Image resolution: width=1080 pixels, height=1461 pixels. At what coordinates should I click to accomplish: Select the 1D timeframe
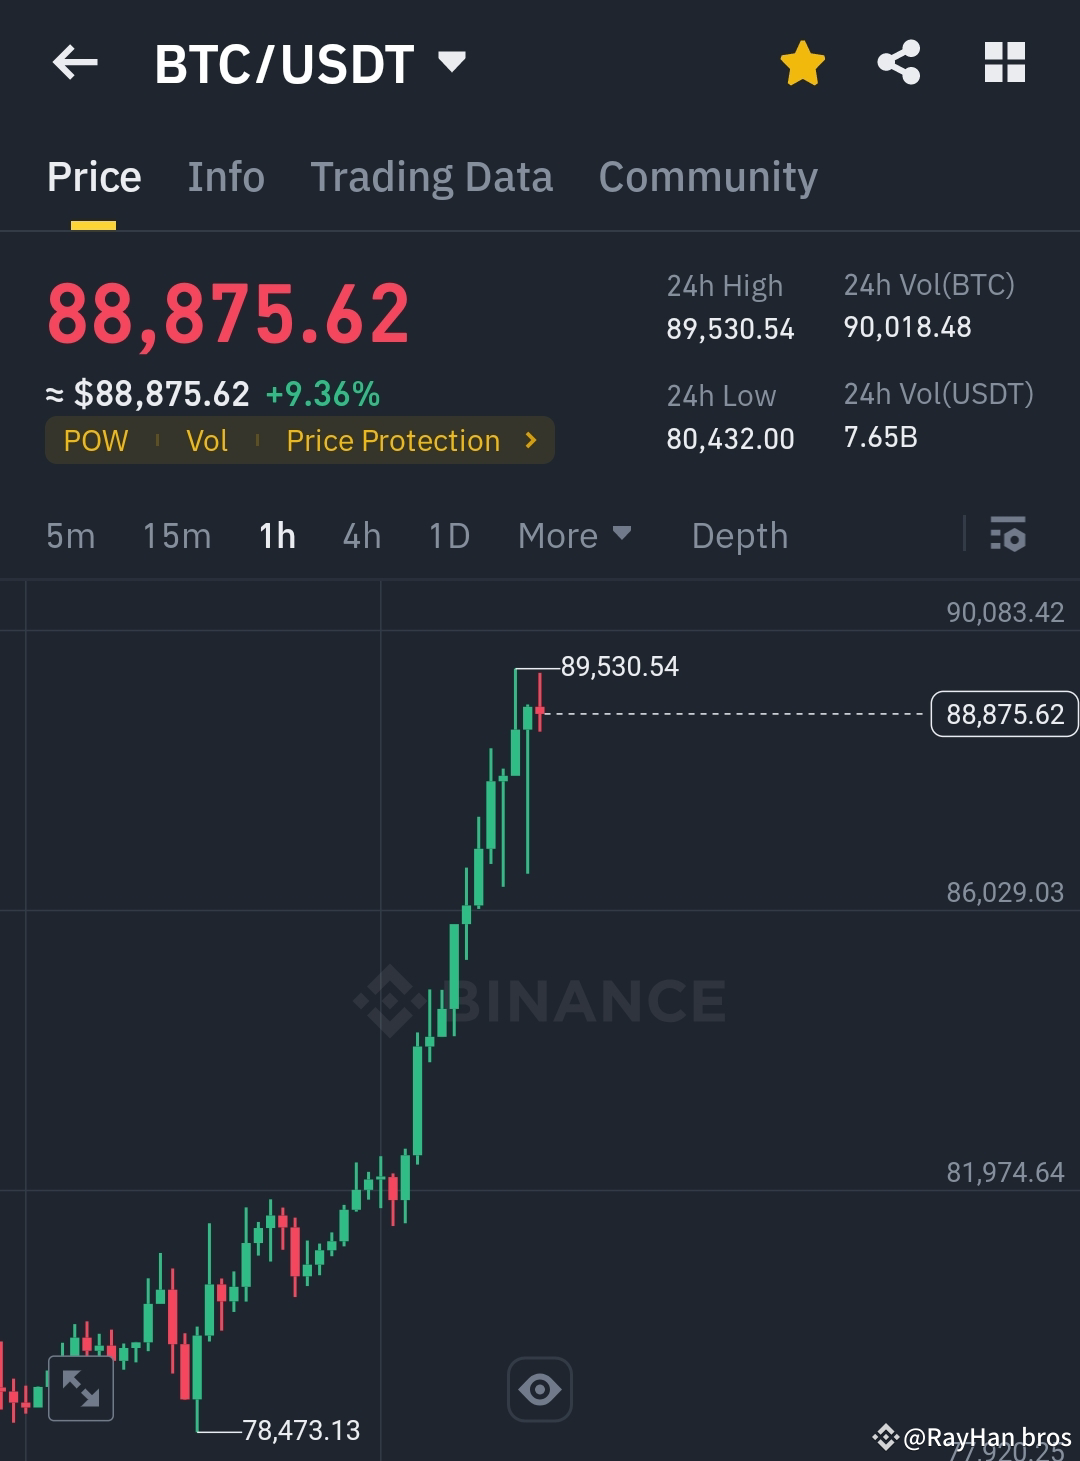coord(447,536)
